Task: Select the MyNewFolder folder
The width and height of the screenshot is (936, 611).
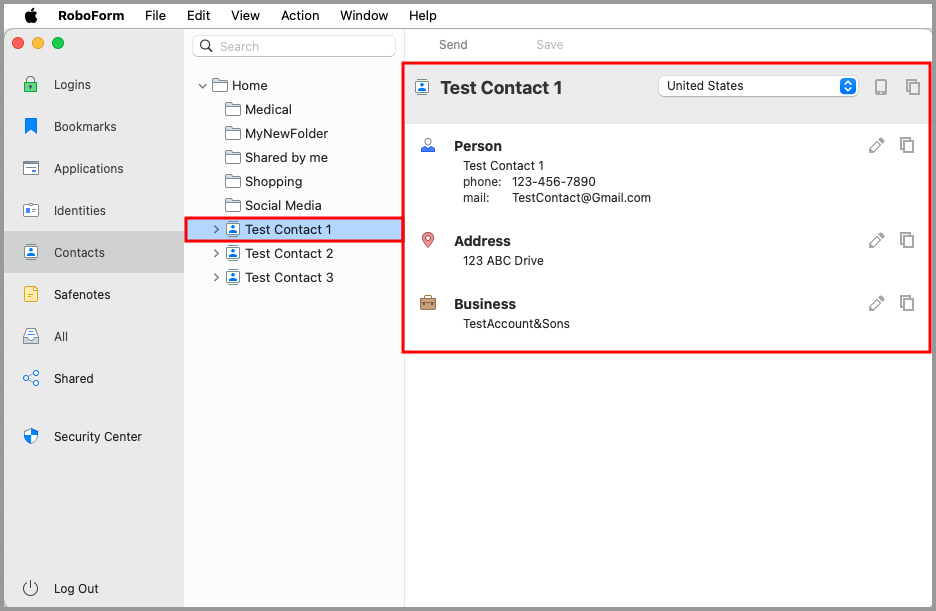Action: click(x=286, y=133)
